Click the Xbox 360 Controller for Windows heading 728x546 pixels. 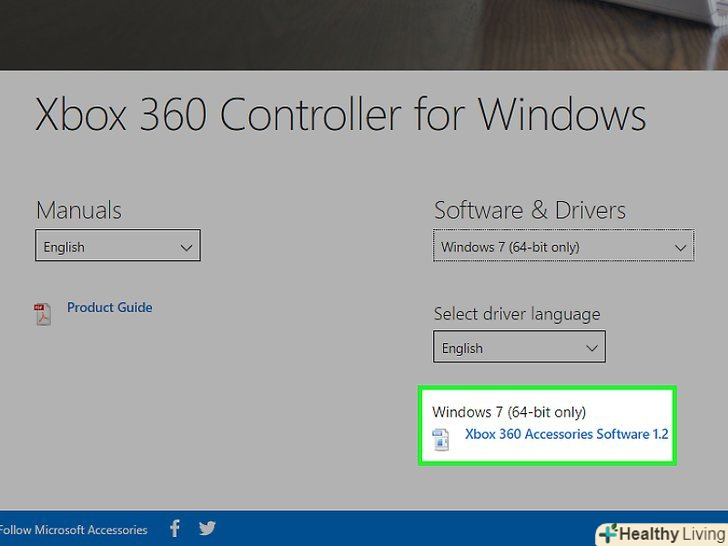pyautogui.click(x=340, y=114)
